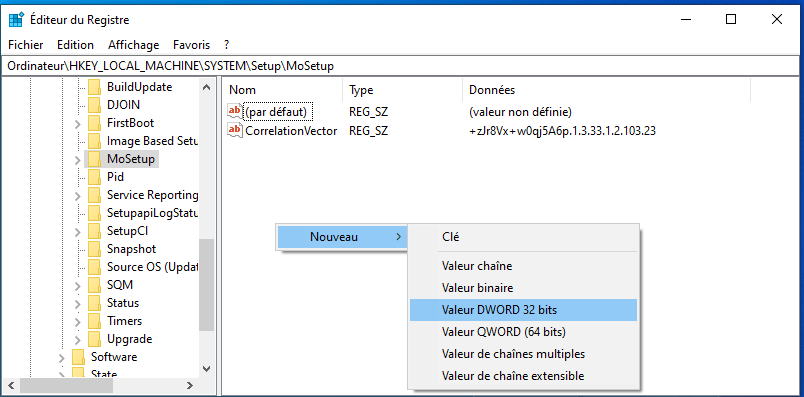804x397 pixels.
Task: Sort by the Données column header
Action: pos(606,90)
